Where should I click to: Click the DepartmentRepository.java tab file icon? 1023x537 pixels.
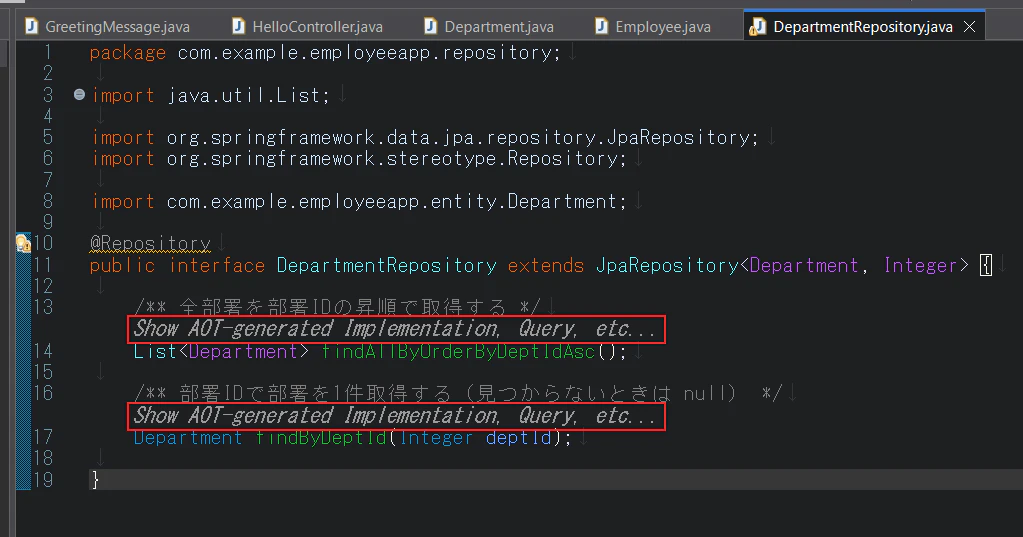pos(758,27)
